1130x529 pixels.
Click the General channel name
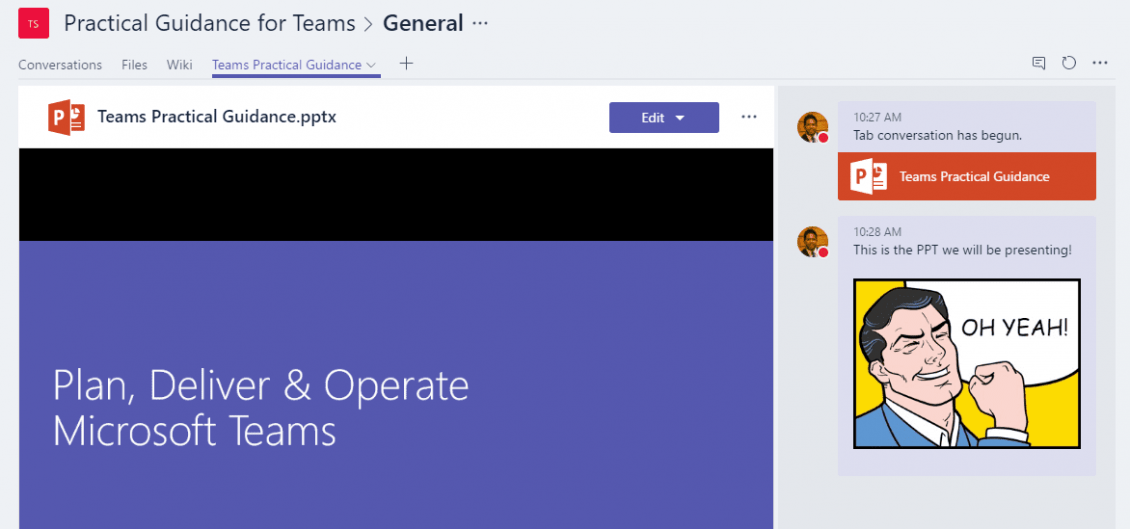click(x=422, y=23)
